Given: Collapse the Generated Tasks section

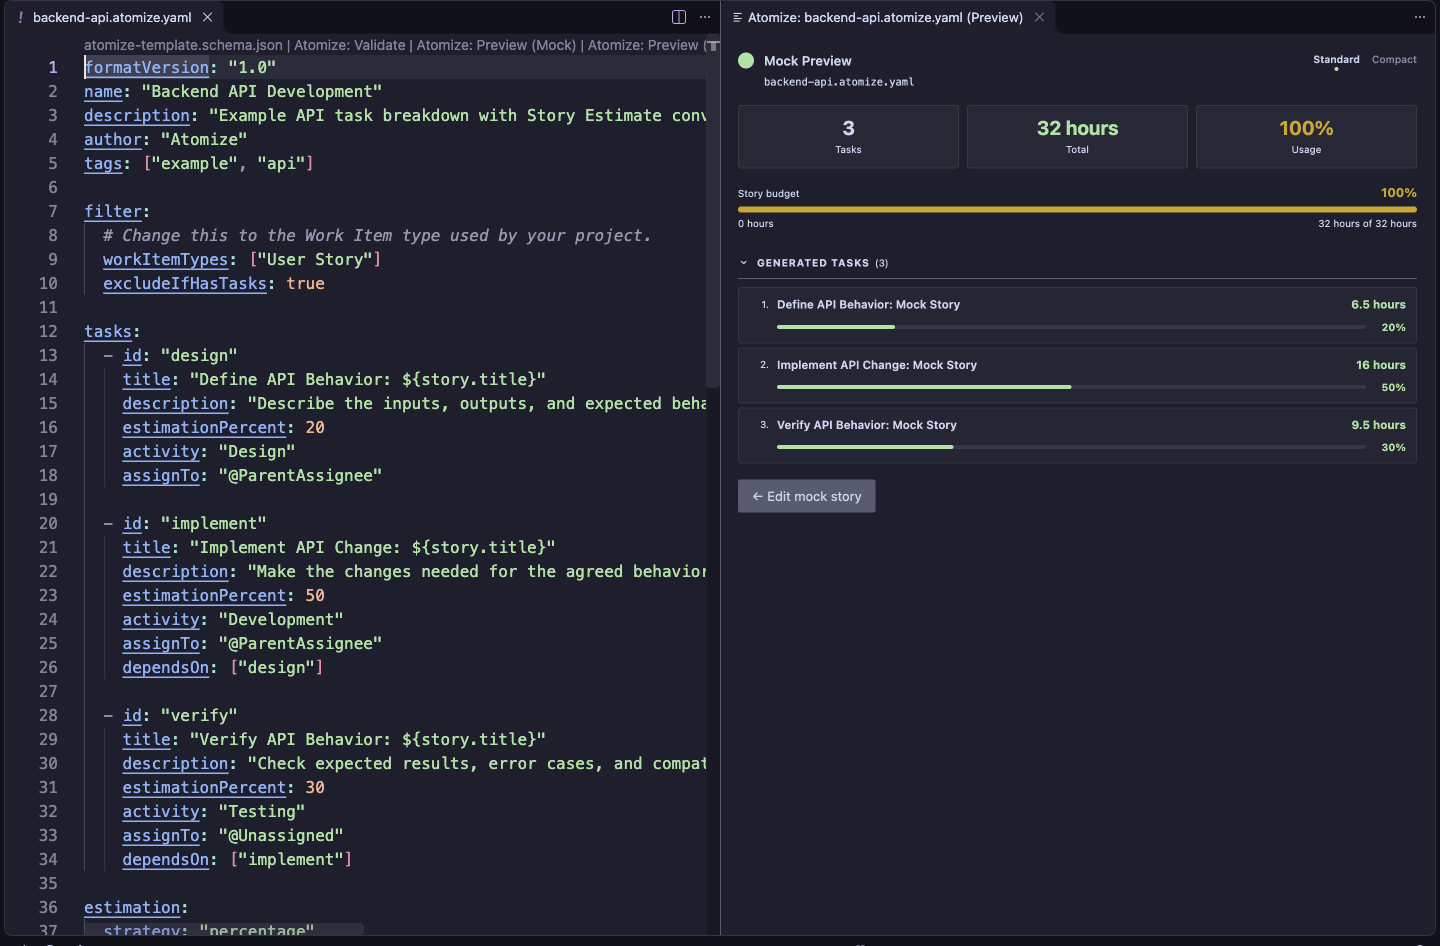Looking at the screenshot, I should click(744, 263).
